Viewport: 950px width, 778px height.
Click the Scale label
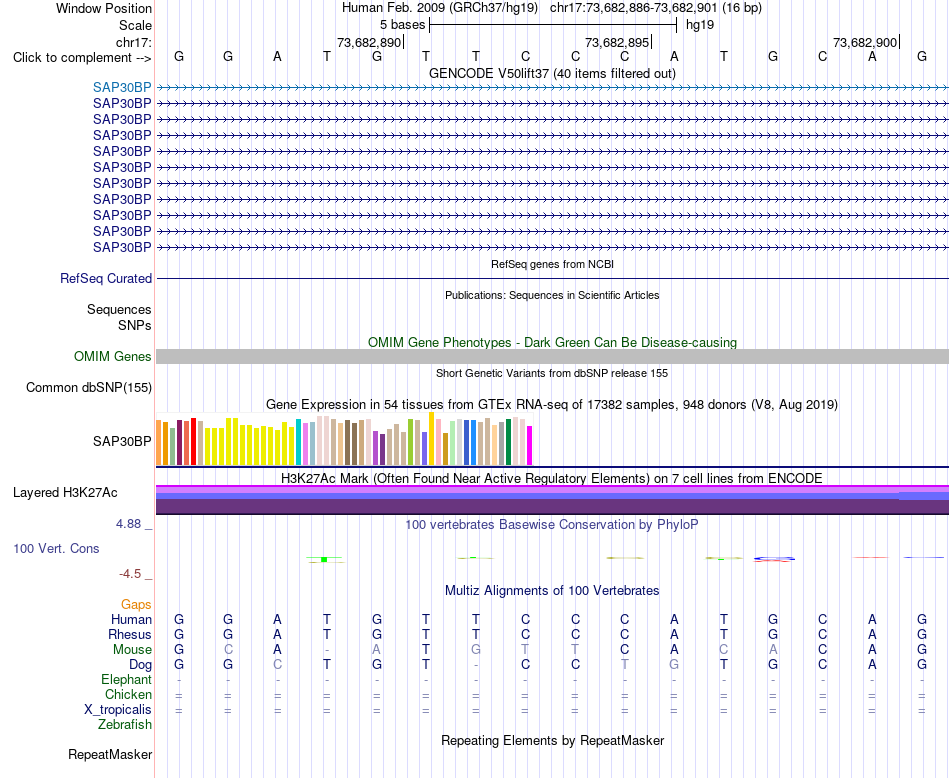click(135, 25)
